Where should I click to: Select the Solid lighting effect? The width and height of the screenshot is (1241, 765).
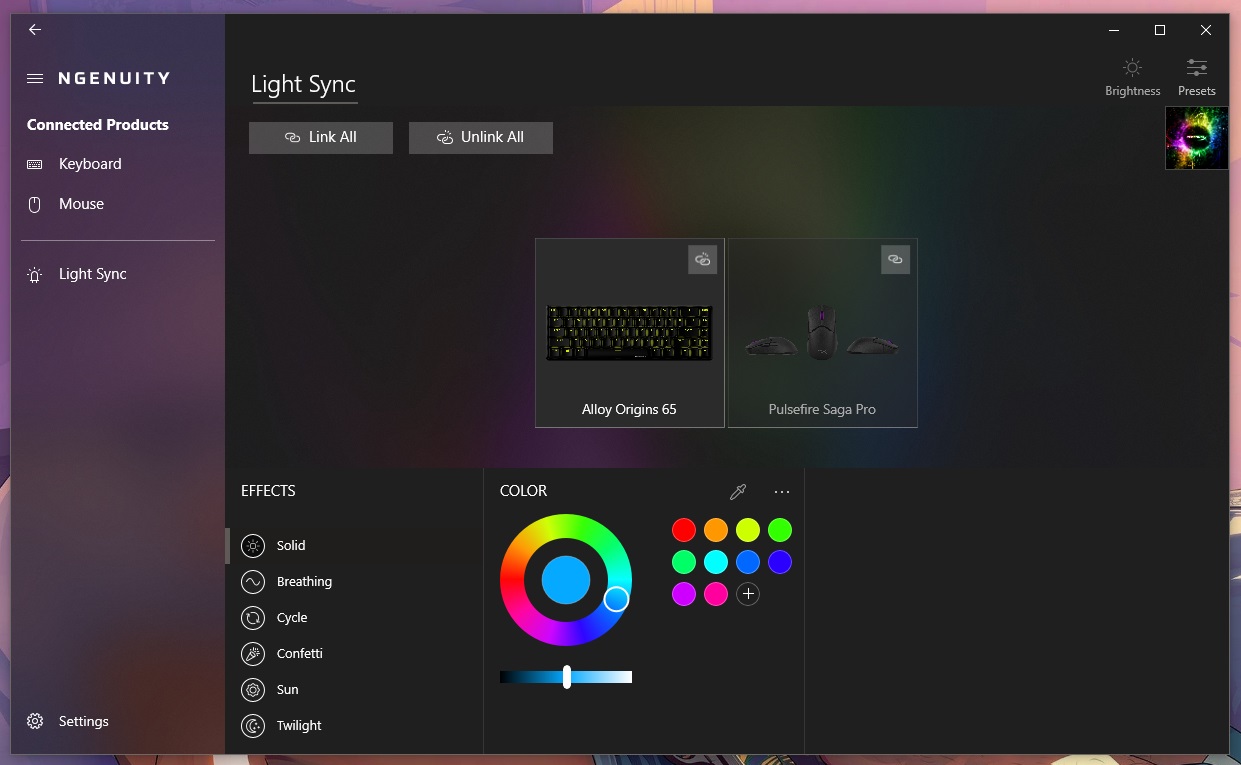pos(291,546)
